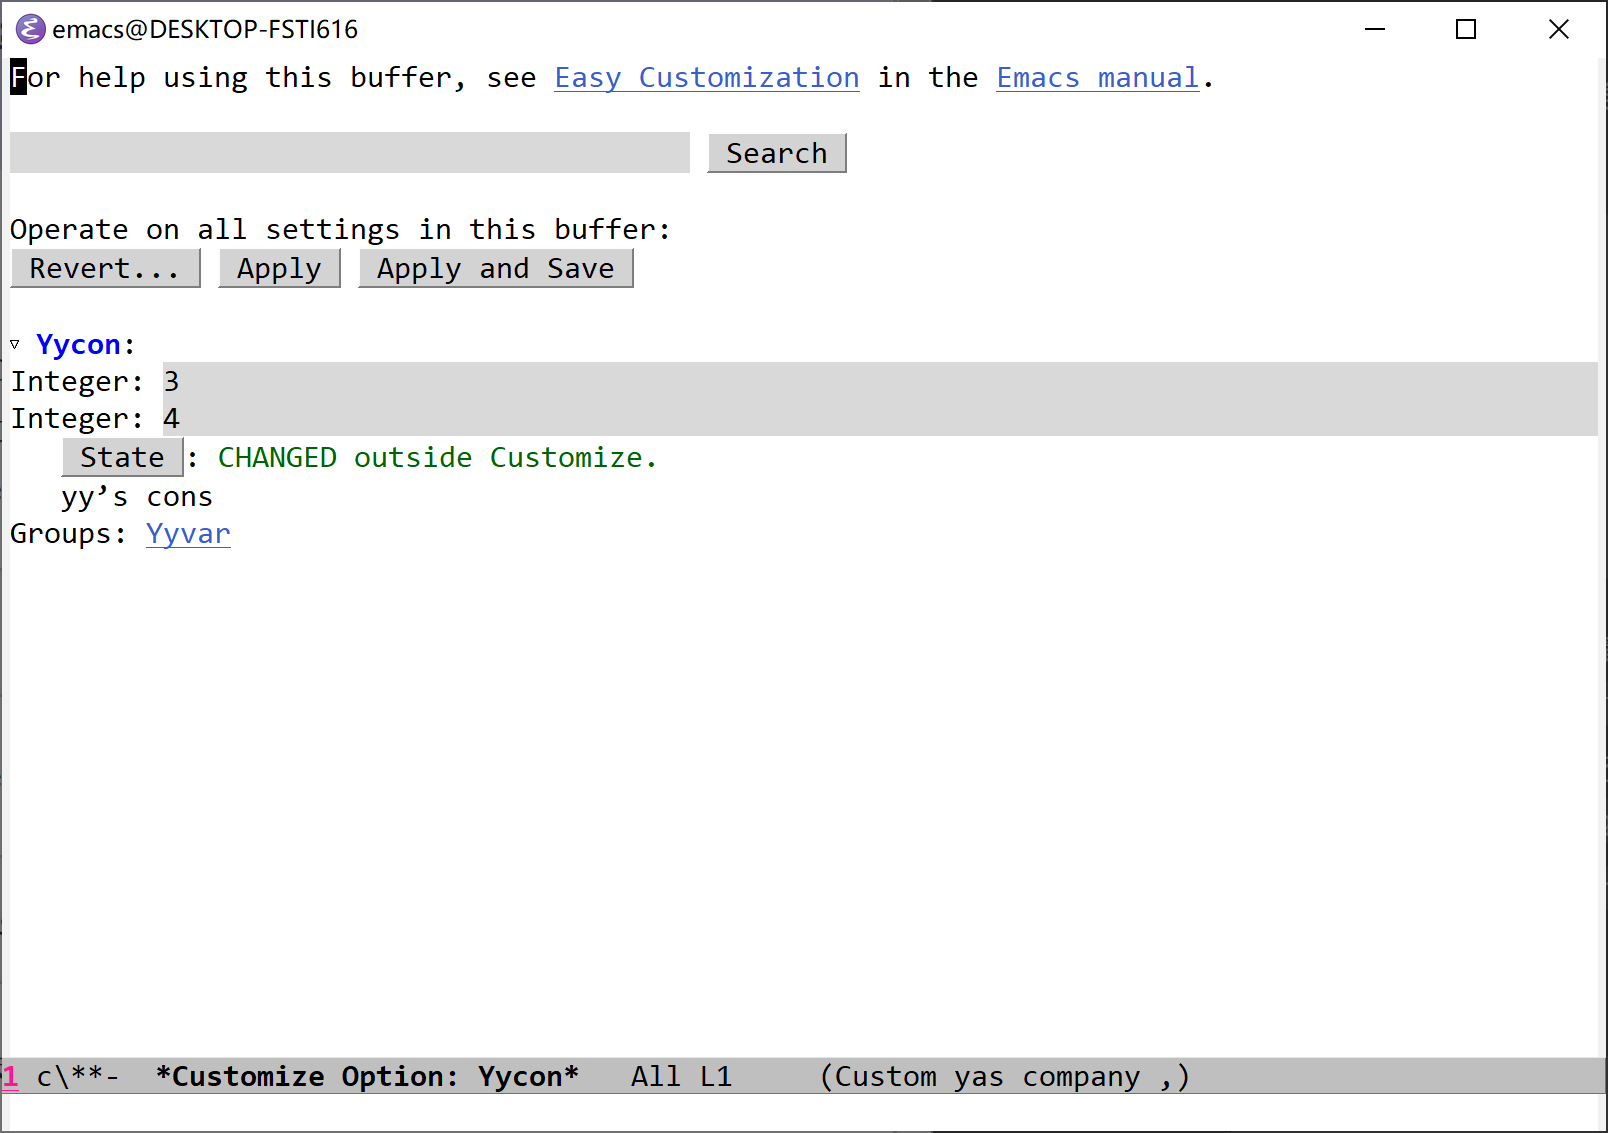Collapse the Yycon option with its triangle
The height and width of the screenshot is (1133, 1608).
15,345
